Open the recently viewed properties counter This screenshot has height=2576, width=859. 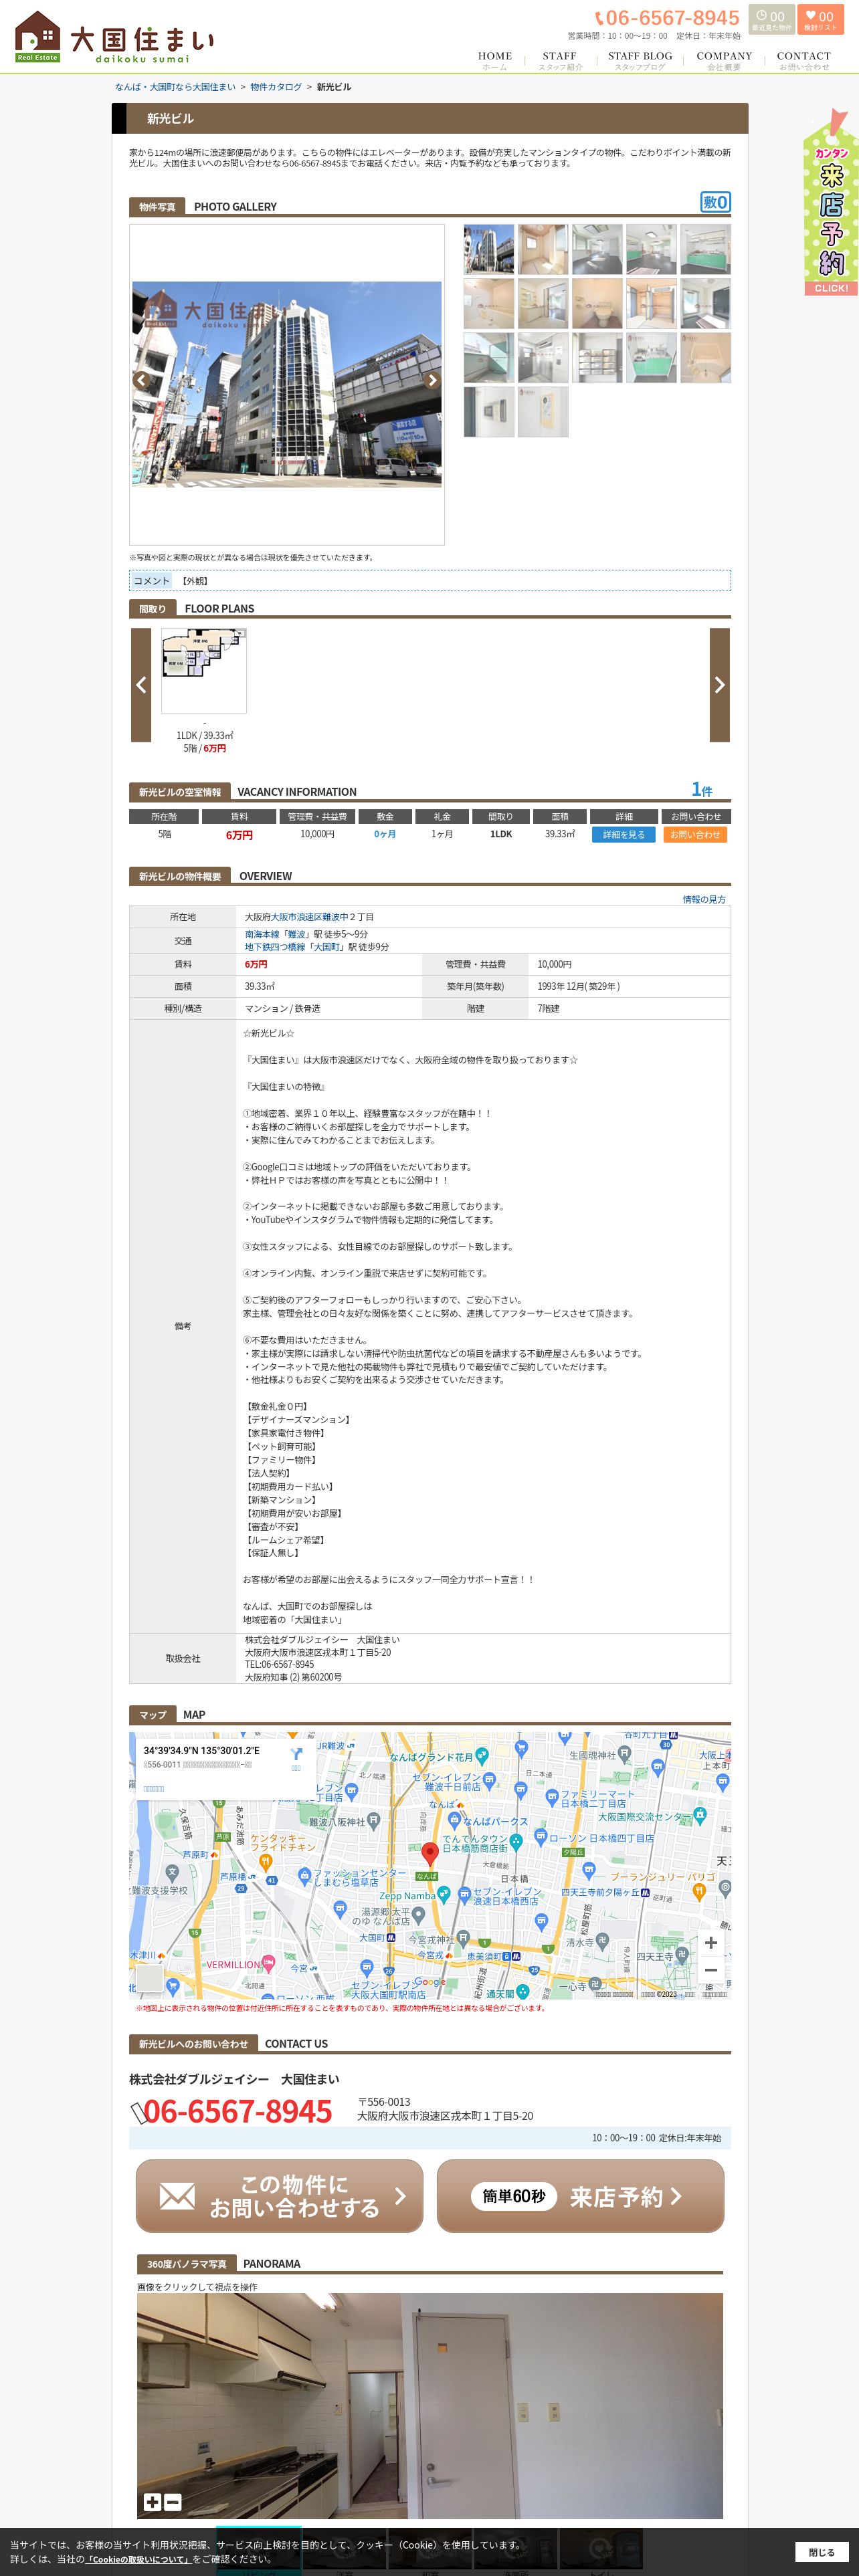coord(771,20)
